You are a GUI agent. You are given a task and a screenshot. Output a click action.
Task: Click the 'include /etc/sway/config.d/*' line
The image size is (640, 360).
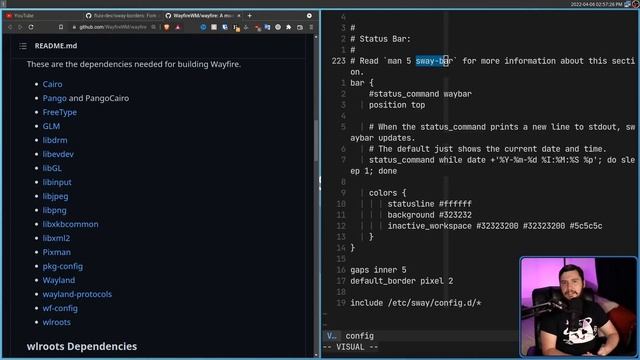pyautogui.click(x=416, y=303)
